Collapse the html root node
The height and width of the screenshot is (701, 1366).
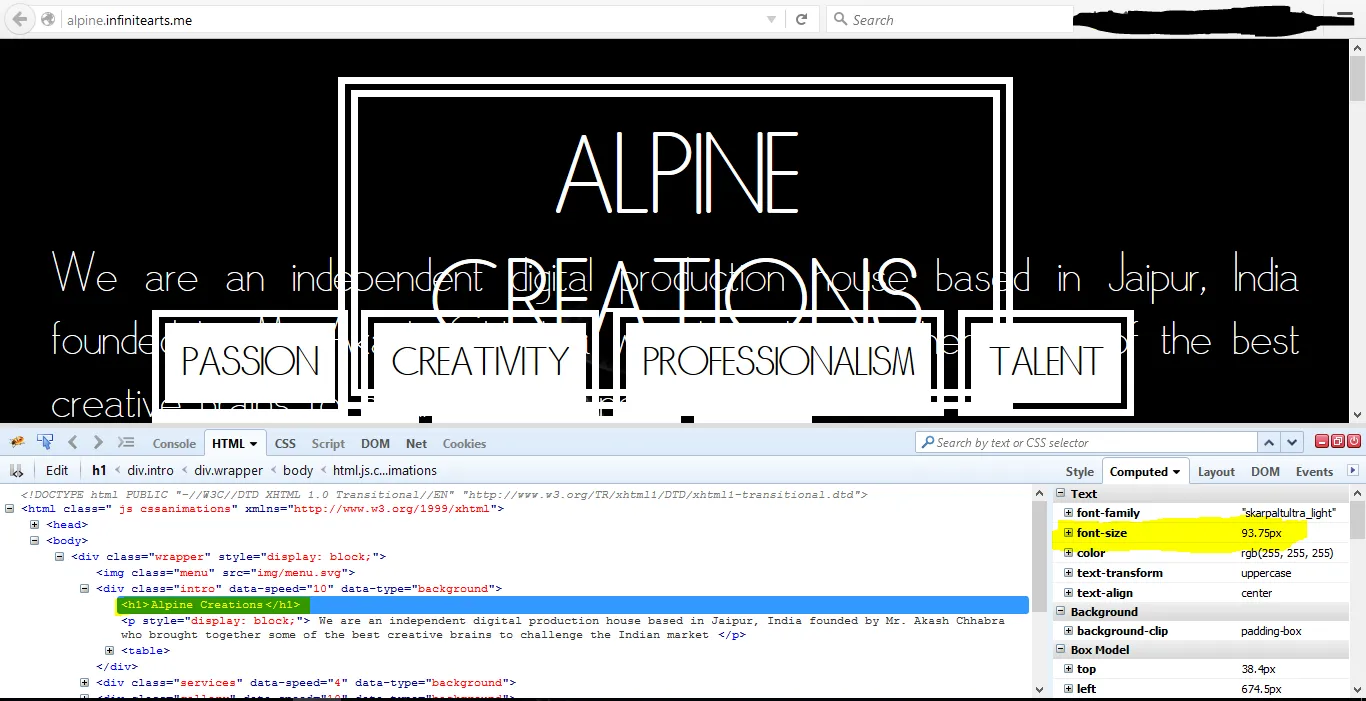10,509
